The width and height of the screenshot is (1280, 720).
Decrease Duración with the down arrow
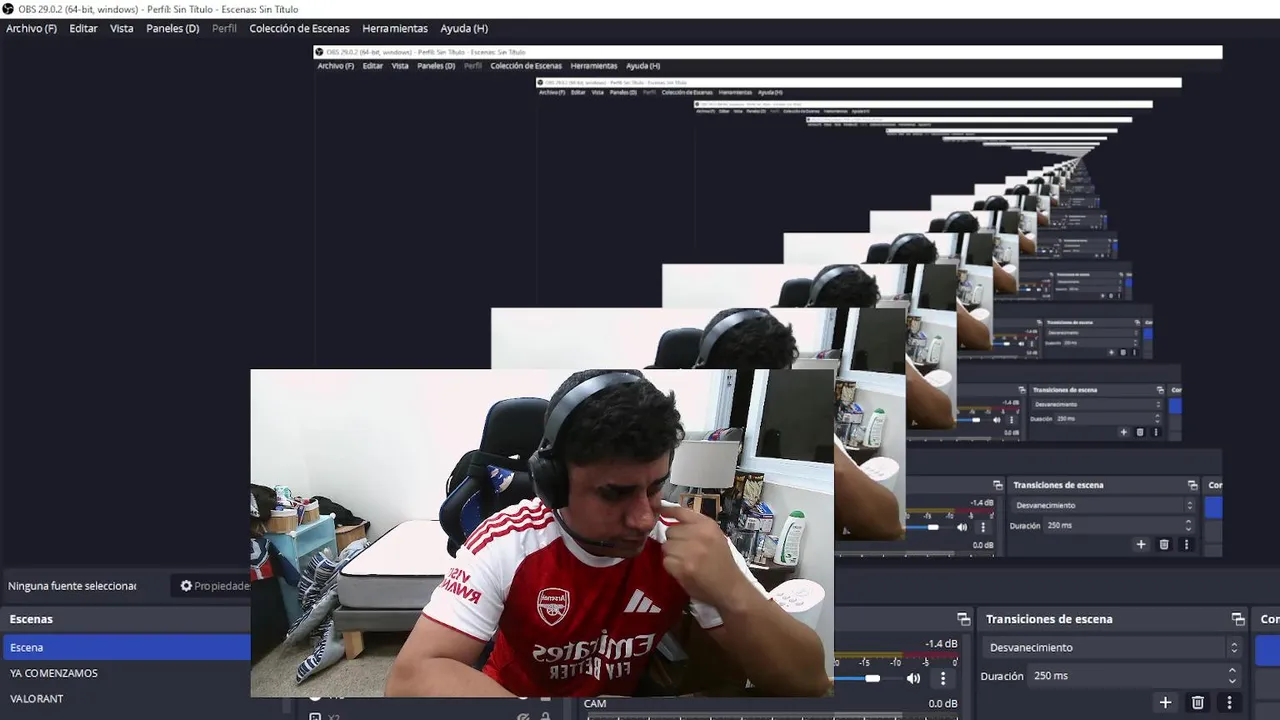tap(1233, 682)
